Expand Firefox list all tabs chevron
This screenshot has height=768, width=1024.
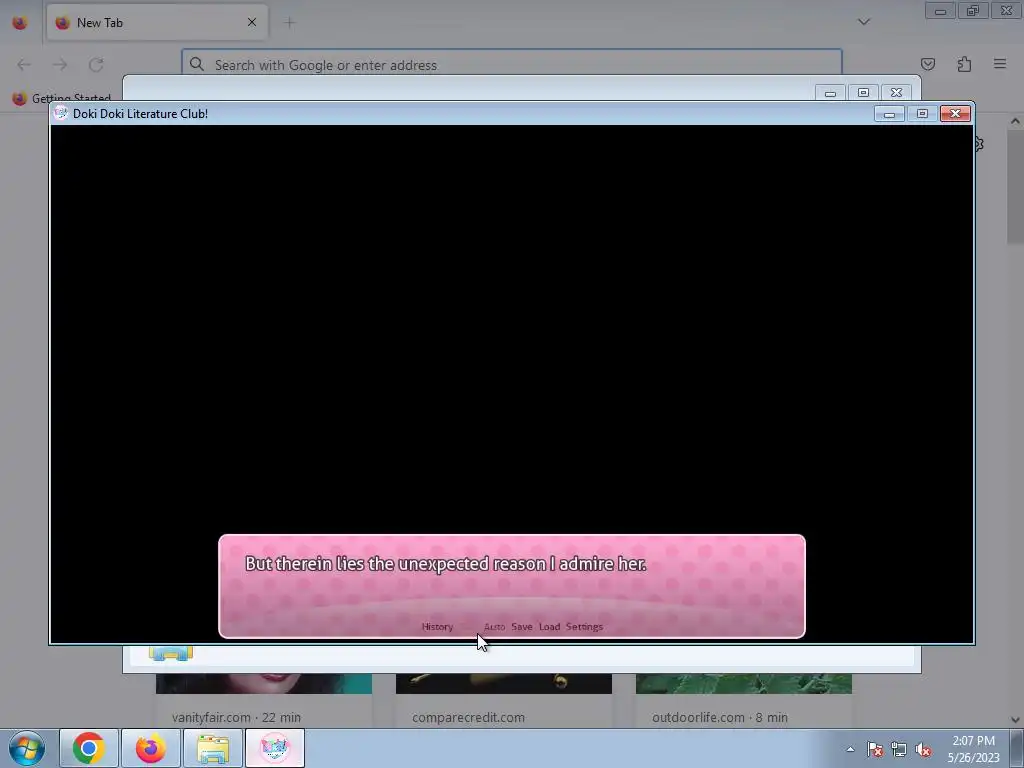point(864,22)
